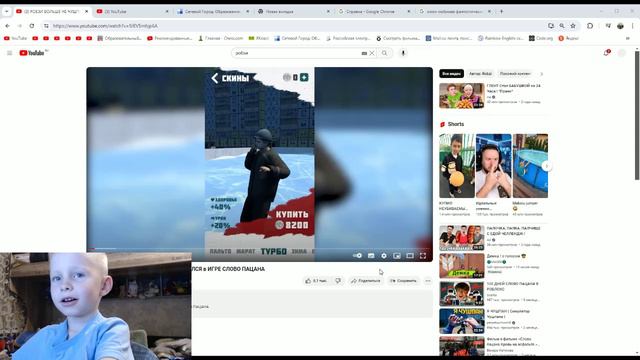Switch to the Новая вкладка tab

pos(294,11)
